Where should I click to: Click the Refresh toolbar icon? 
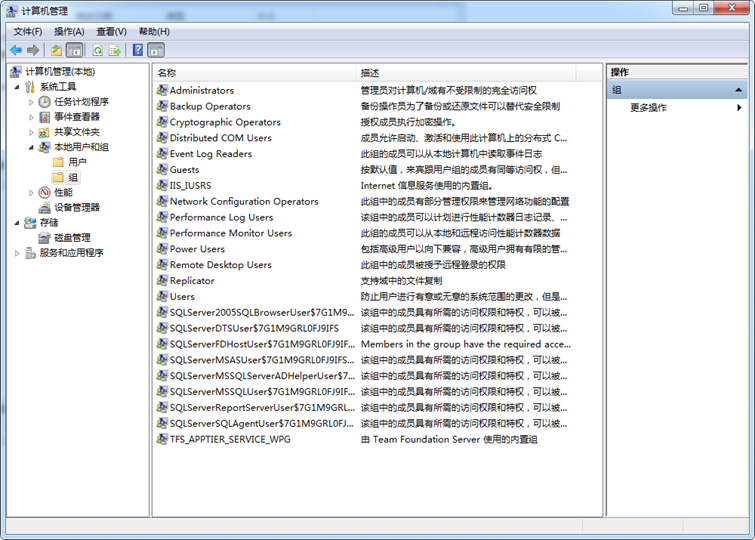[98, 50]
